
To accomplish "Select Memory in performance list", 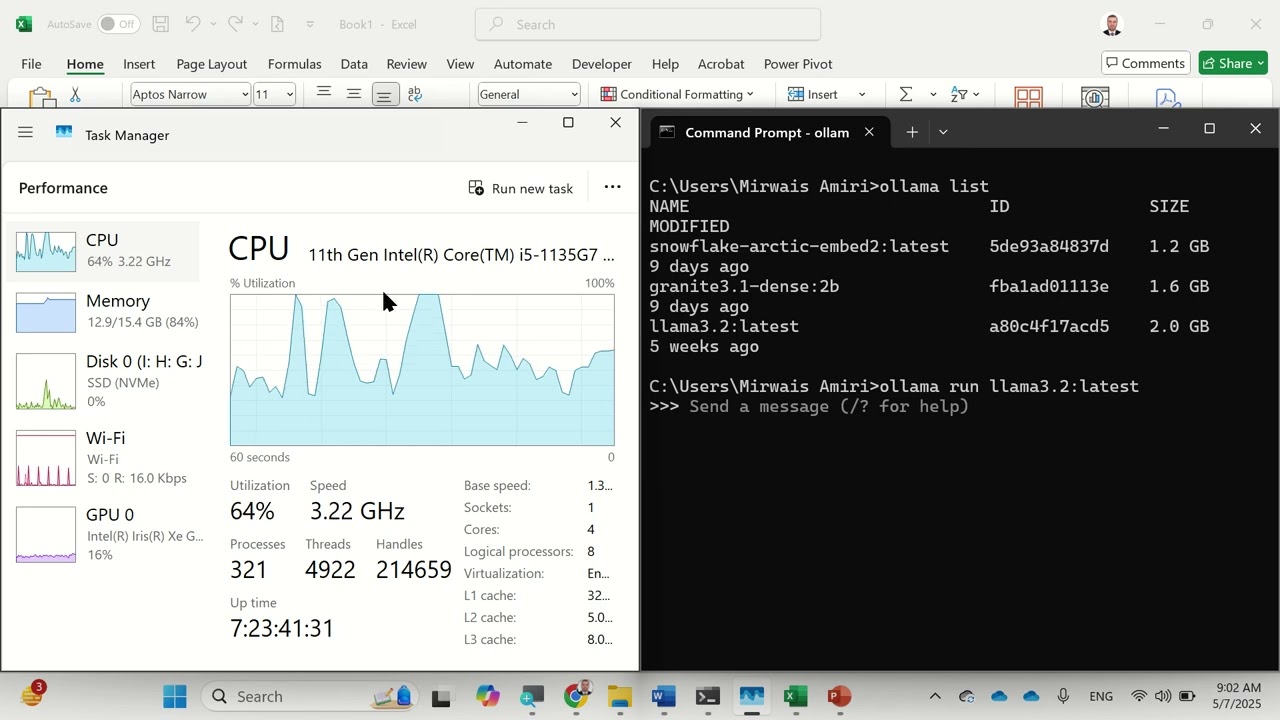I will pos(104,311).
